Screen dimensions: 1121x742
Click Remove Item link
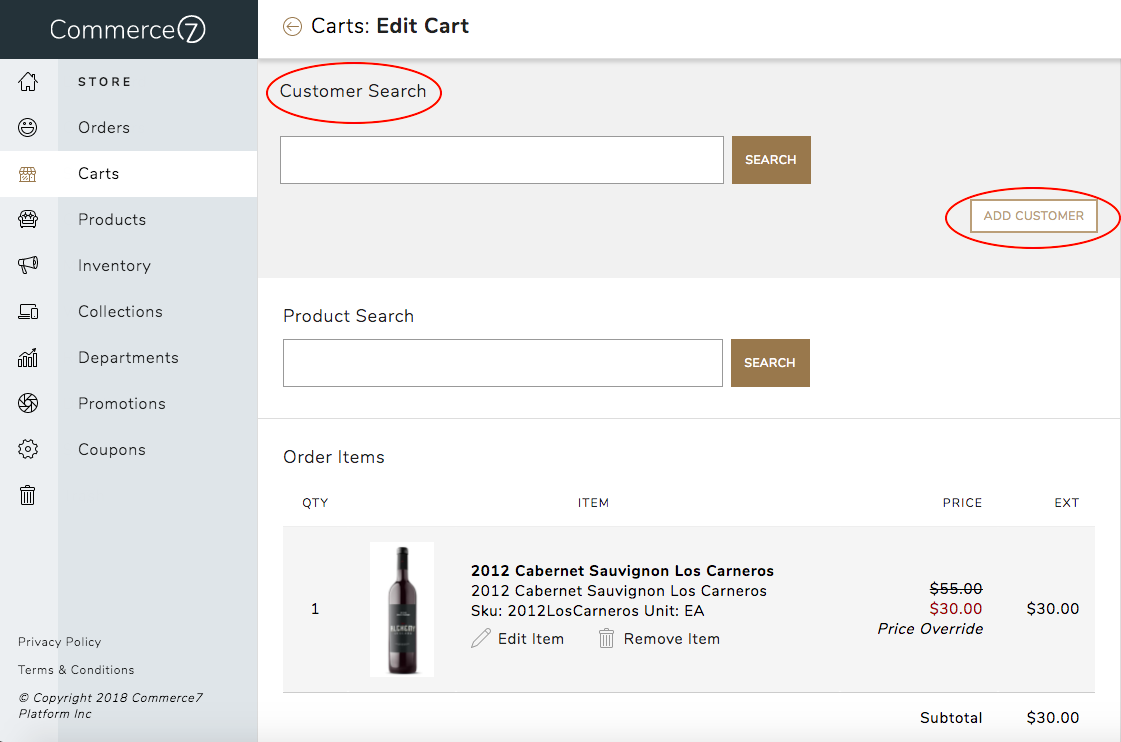tap(671, 639)
